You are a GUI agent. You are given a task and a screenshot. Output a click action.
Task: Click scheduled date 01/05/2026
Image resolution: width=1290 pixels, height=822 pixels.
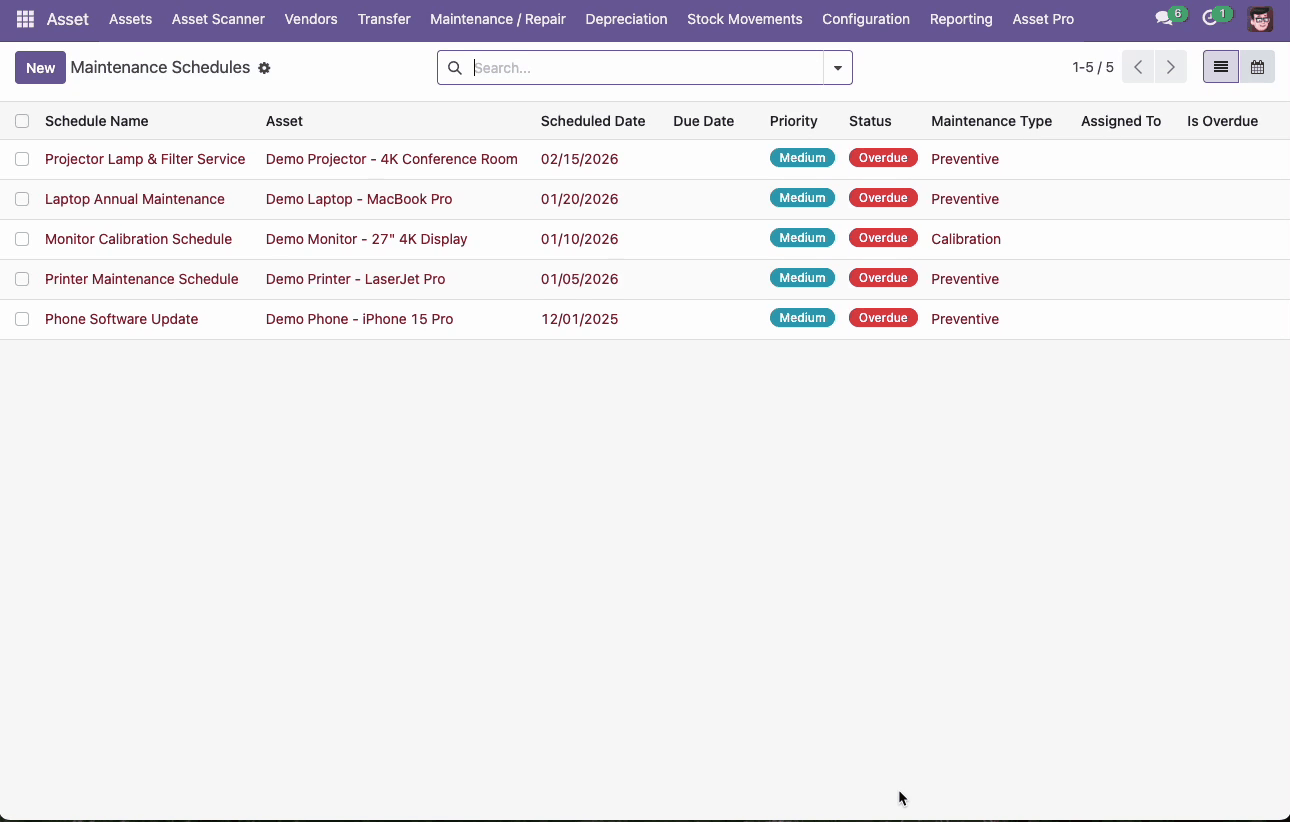coord(580,279)
